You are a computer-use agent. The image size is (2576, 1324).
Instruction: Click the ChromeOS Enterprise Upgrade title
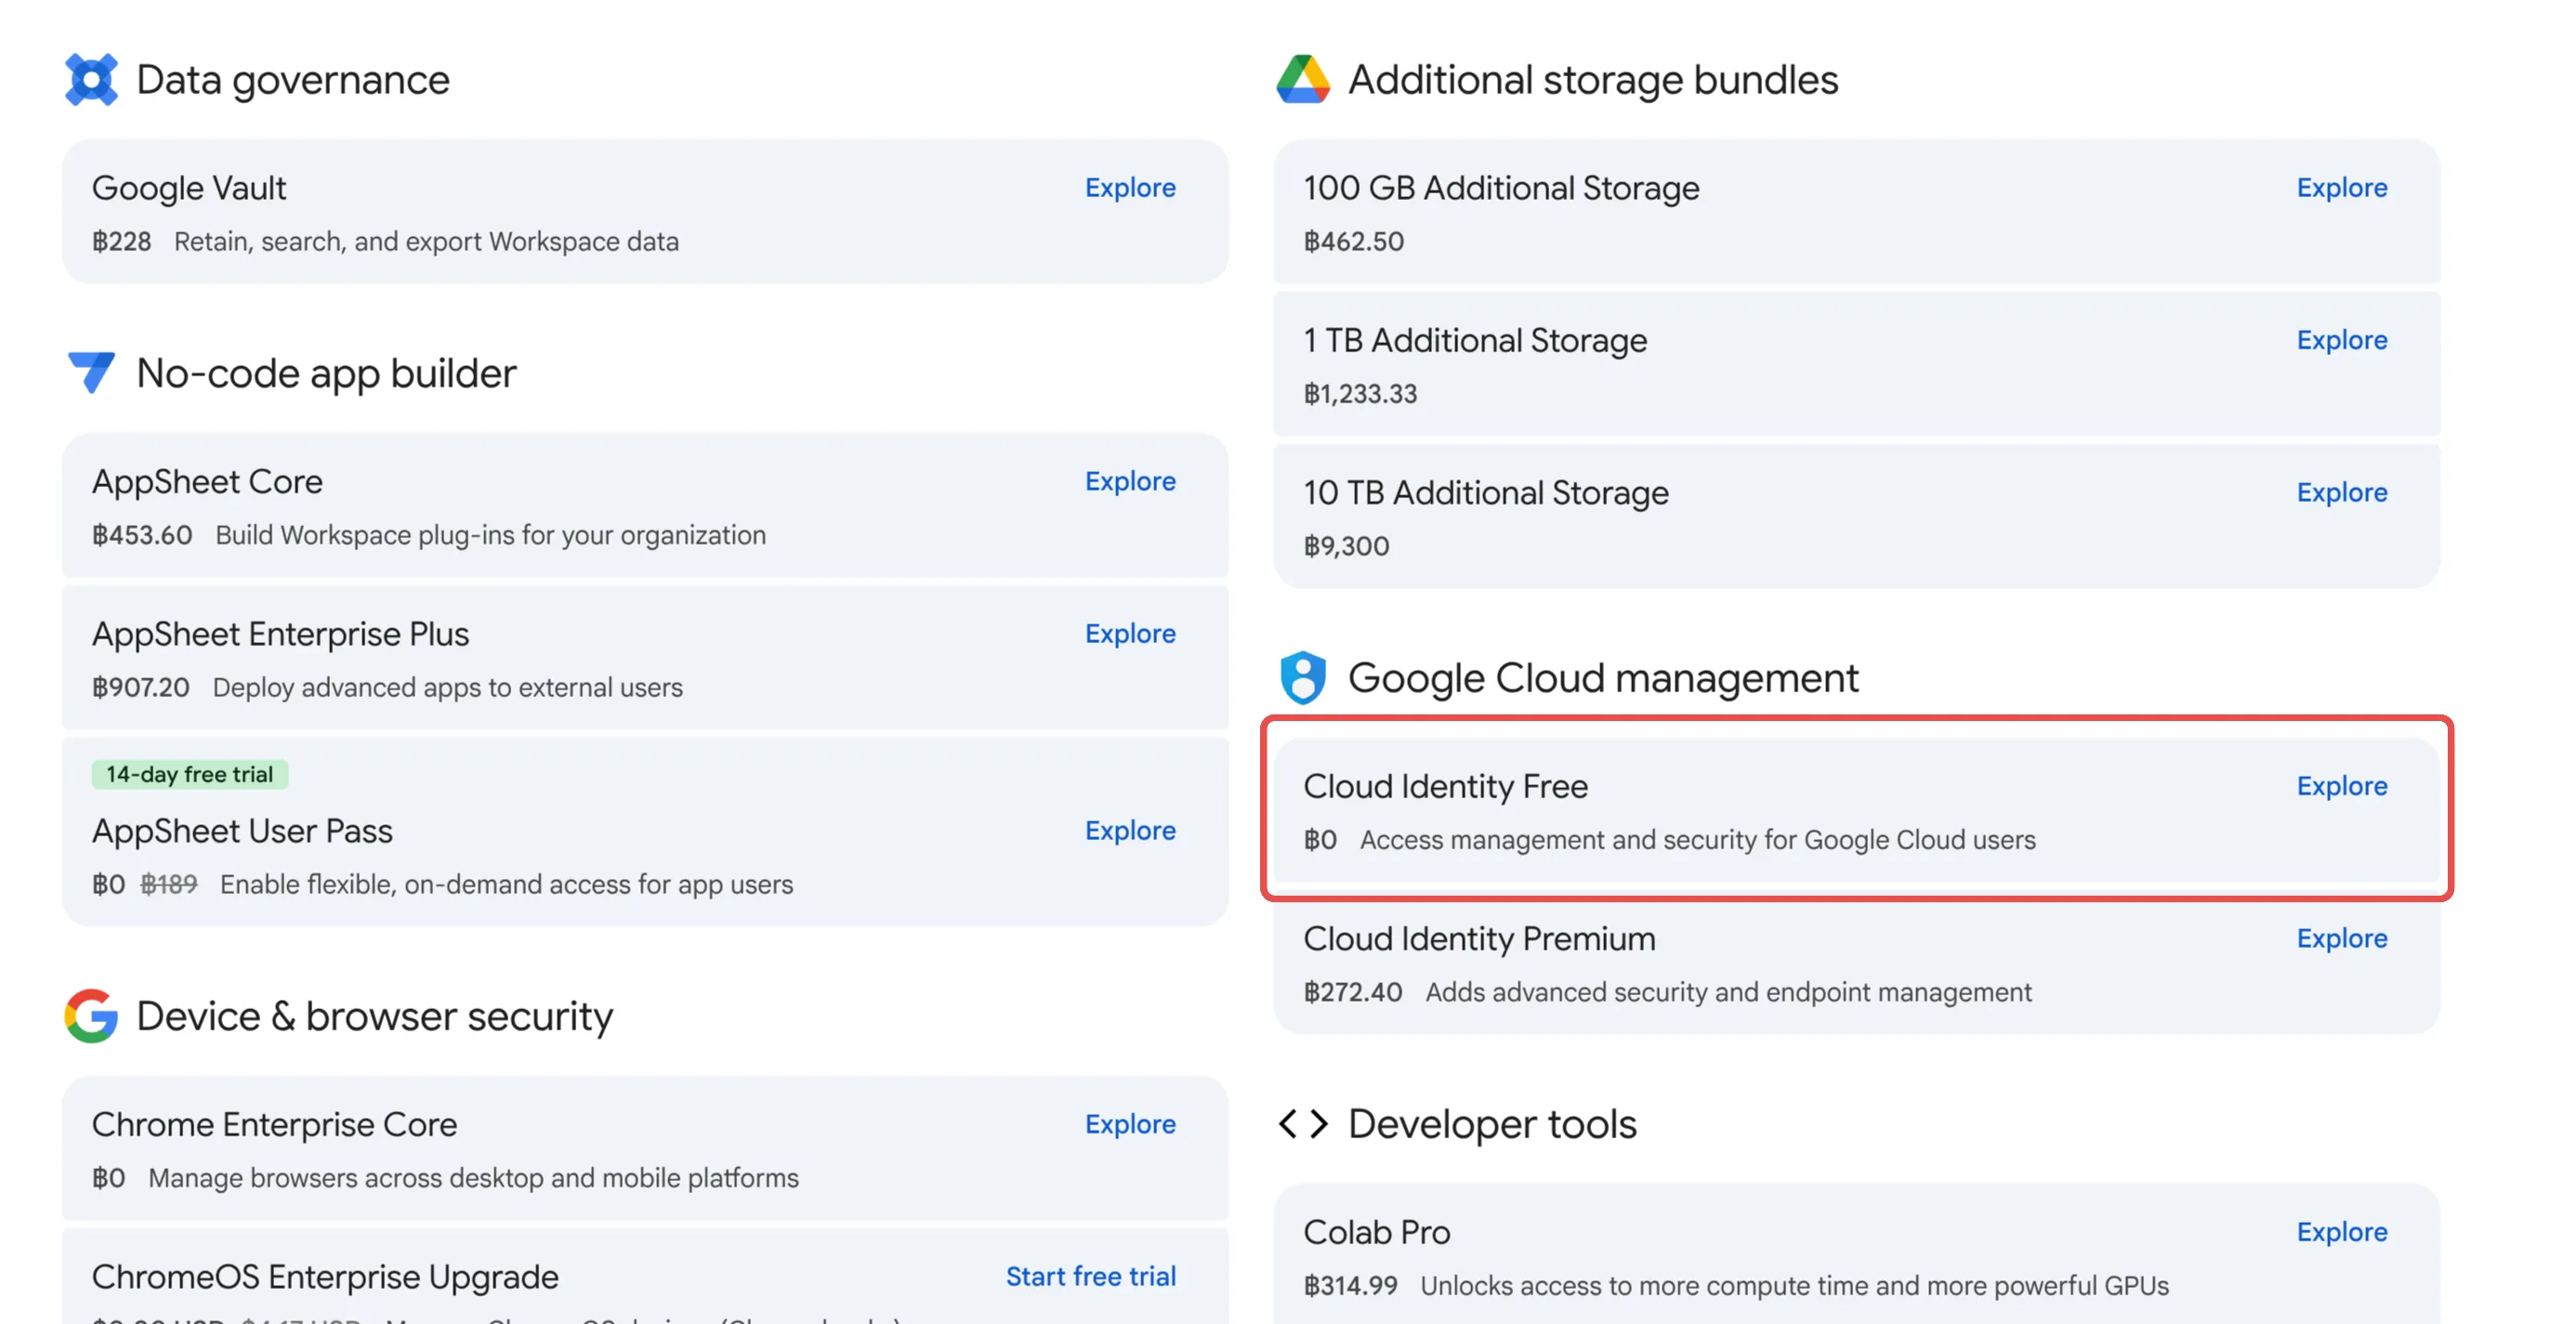tap(325, 1277)
